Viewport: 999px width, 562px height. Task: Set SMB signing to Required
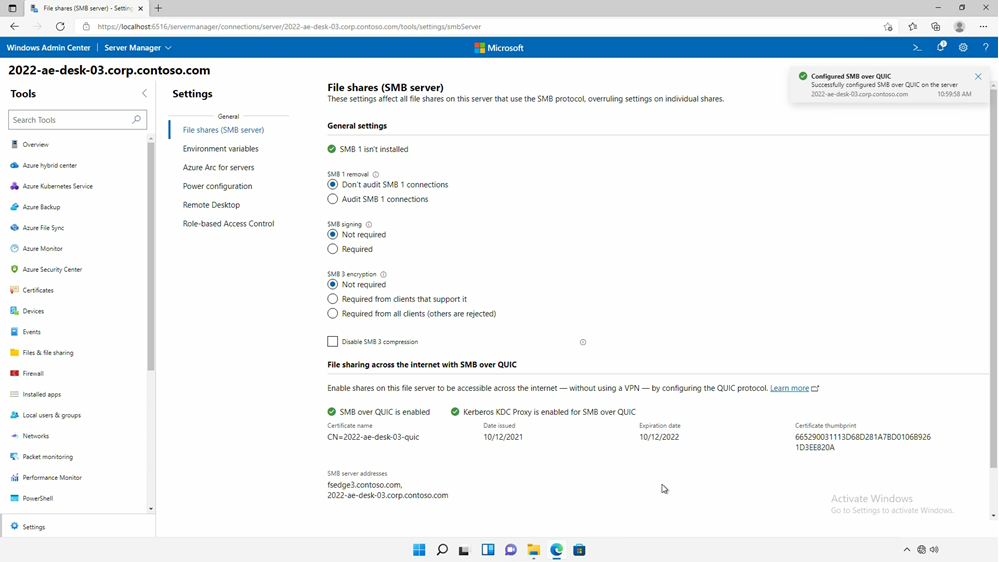tap(333, 249)
